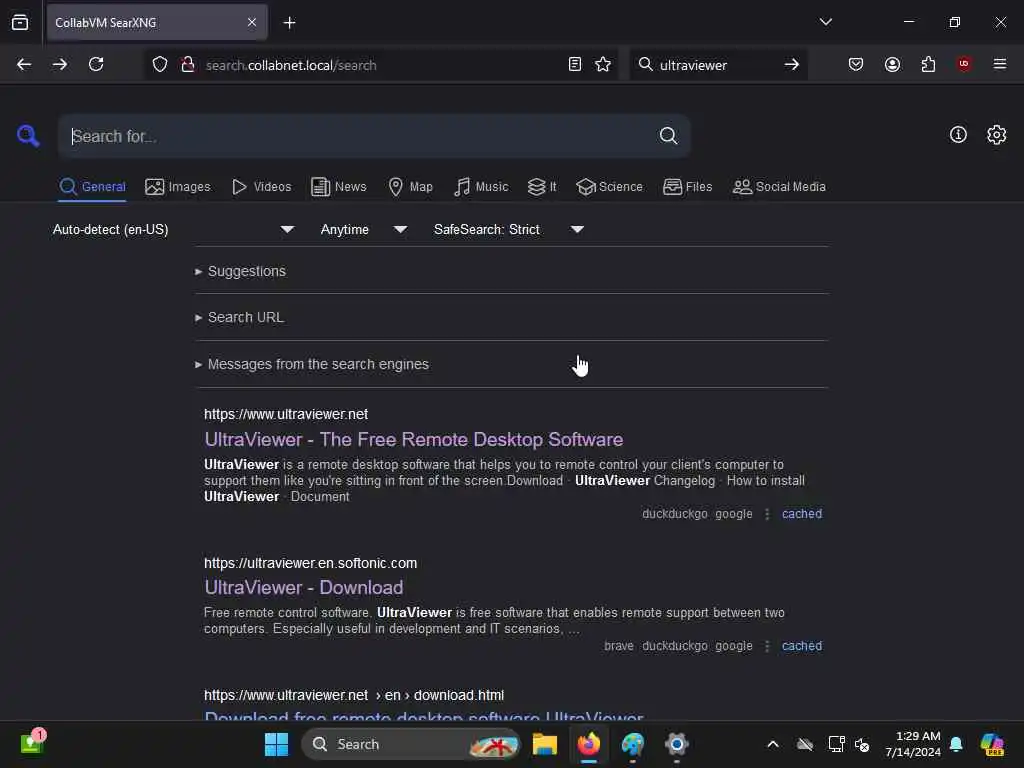Open the notification bell in taskbar
This screenshot has height=768, width=1024.
(x=956, y=744)
